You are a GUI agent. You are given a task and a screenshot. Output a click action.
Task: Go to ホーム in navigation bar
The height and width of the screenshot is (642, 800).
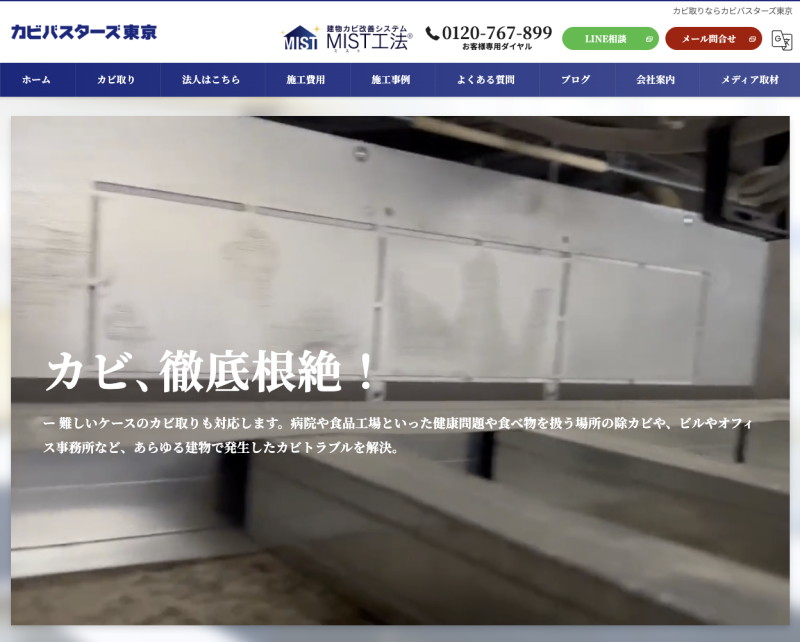coord(36,80)
